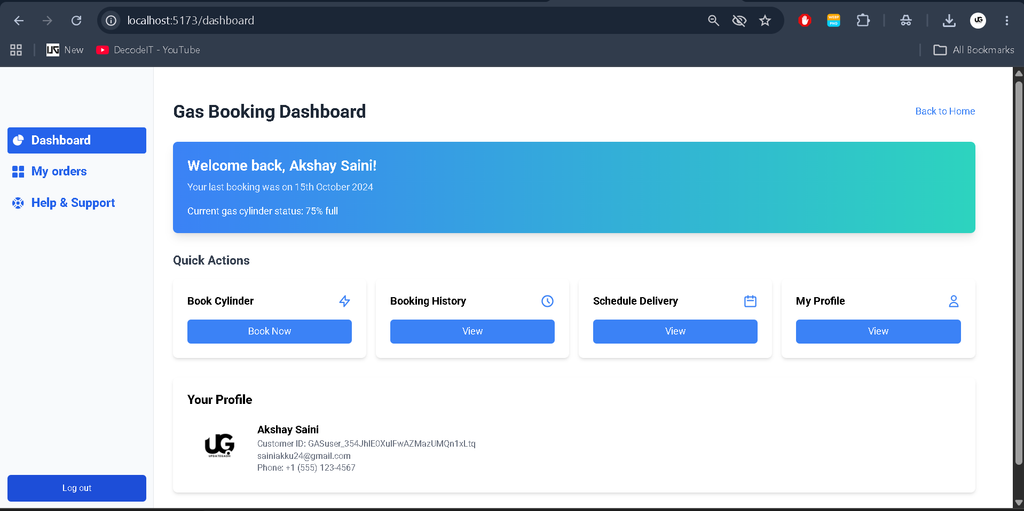
Task: Open the browser profile avatar
Action: pyautogui.click(x=978, y=21)
